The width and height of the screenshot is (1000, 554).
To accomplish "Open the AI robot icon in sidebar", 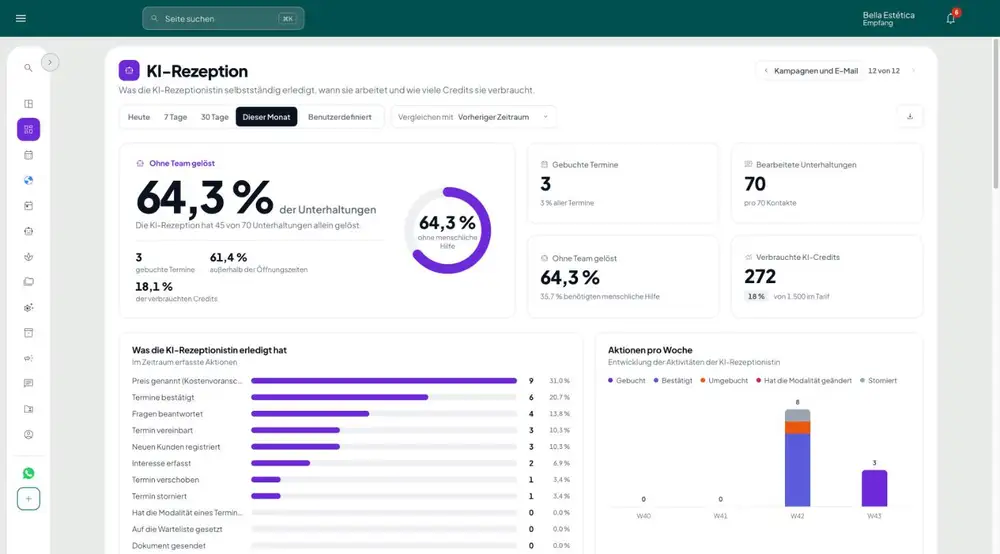I will (x=29, y=231).
